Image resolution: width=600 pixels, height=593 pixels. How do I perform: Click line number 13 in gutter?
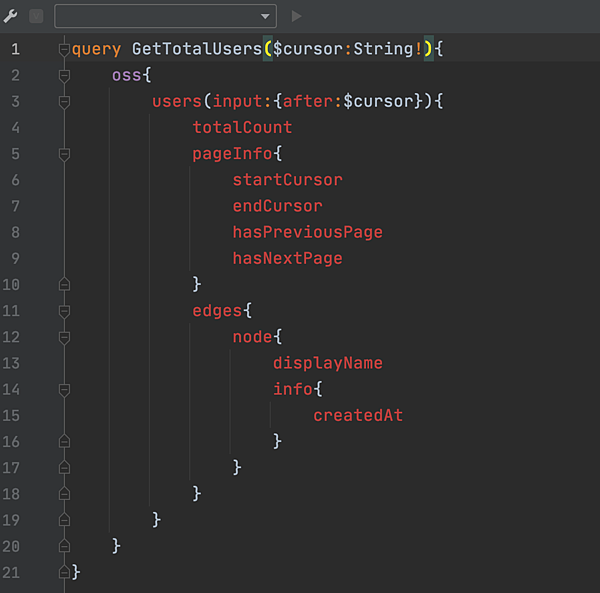coord(11,363)
